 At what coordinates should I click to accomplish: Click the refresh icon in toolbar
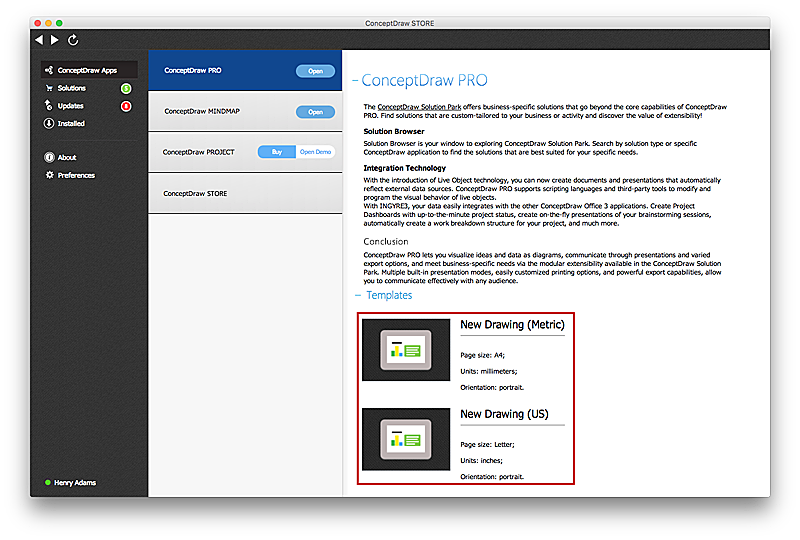coord(73,40)
